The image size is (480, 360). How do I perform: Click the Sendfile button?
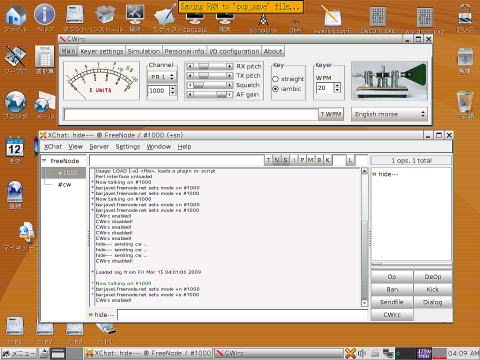coord(392,302)
